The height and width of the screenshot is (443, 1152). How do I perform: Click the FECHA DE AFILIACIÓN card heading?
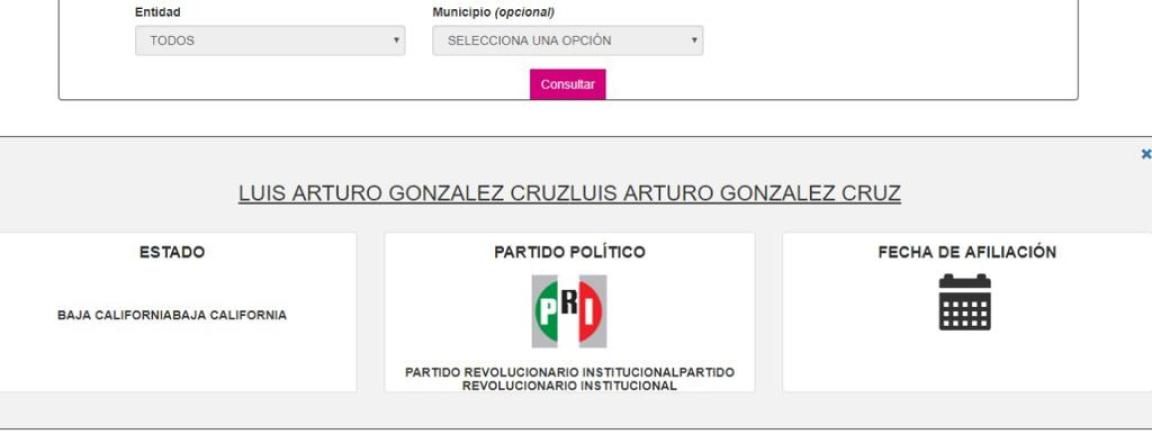pos(967,252)
